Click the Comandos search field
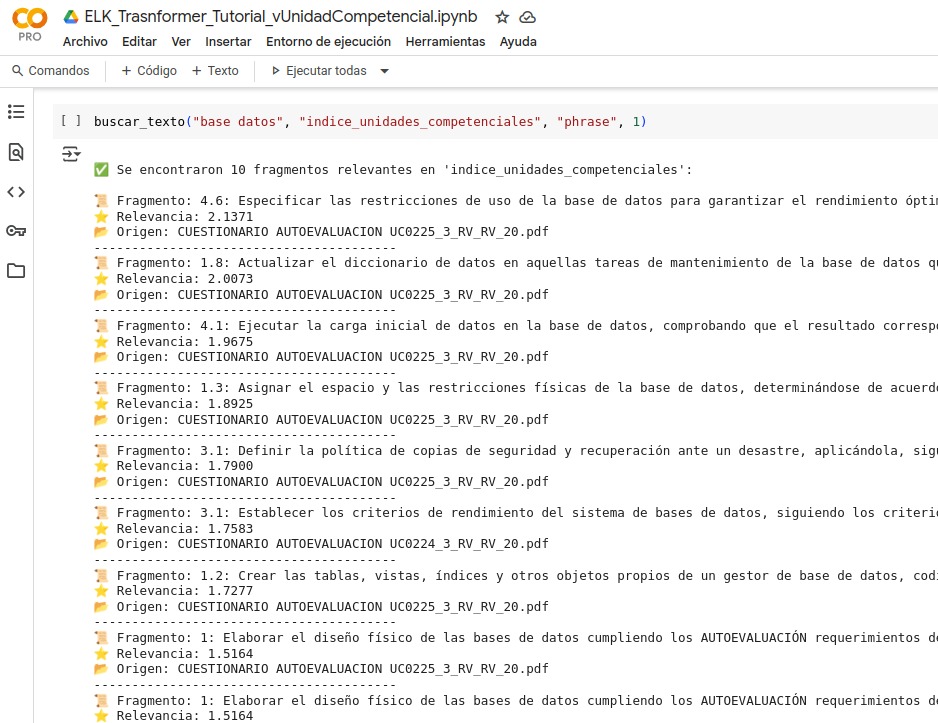 [51, 71]
